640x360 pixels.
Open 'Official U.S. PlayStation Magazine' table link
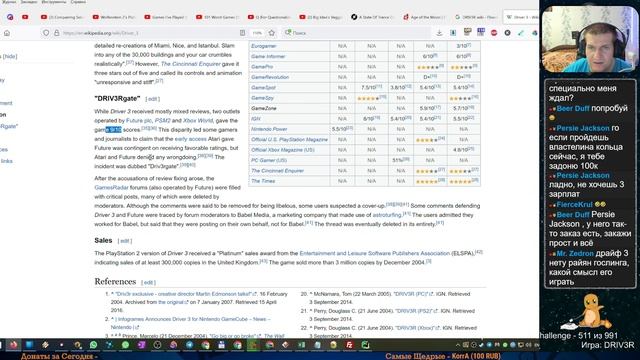(289, 140)
